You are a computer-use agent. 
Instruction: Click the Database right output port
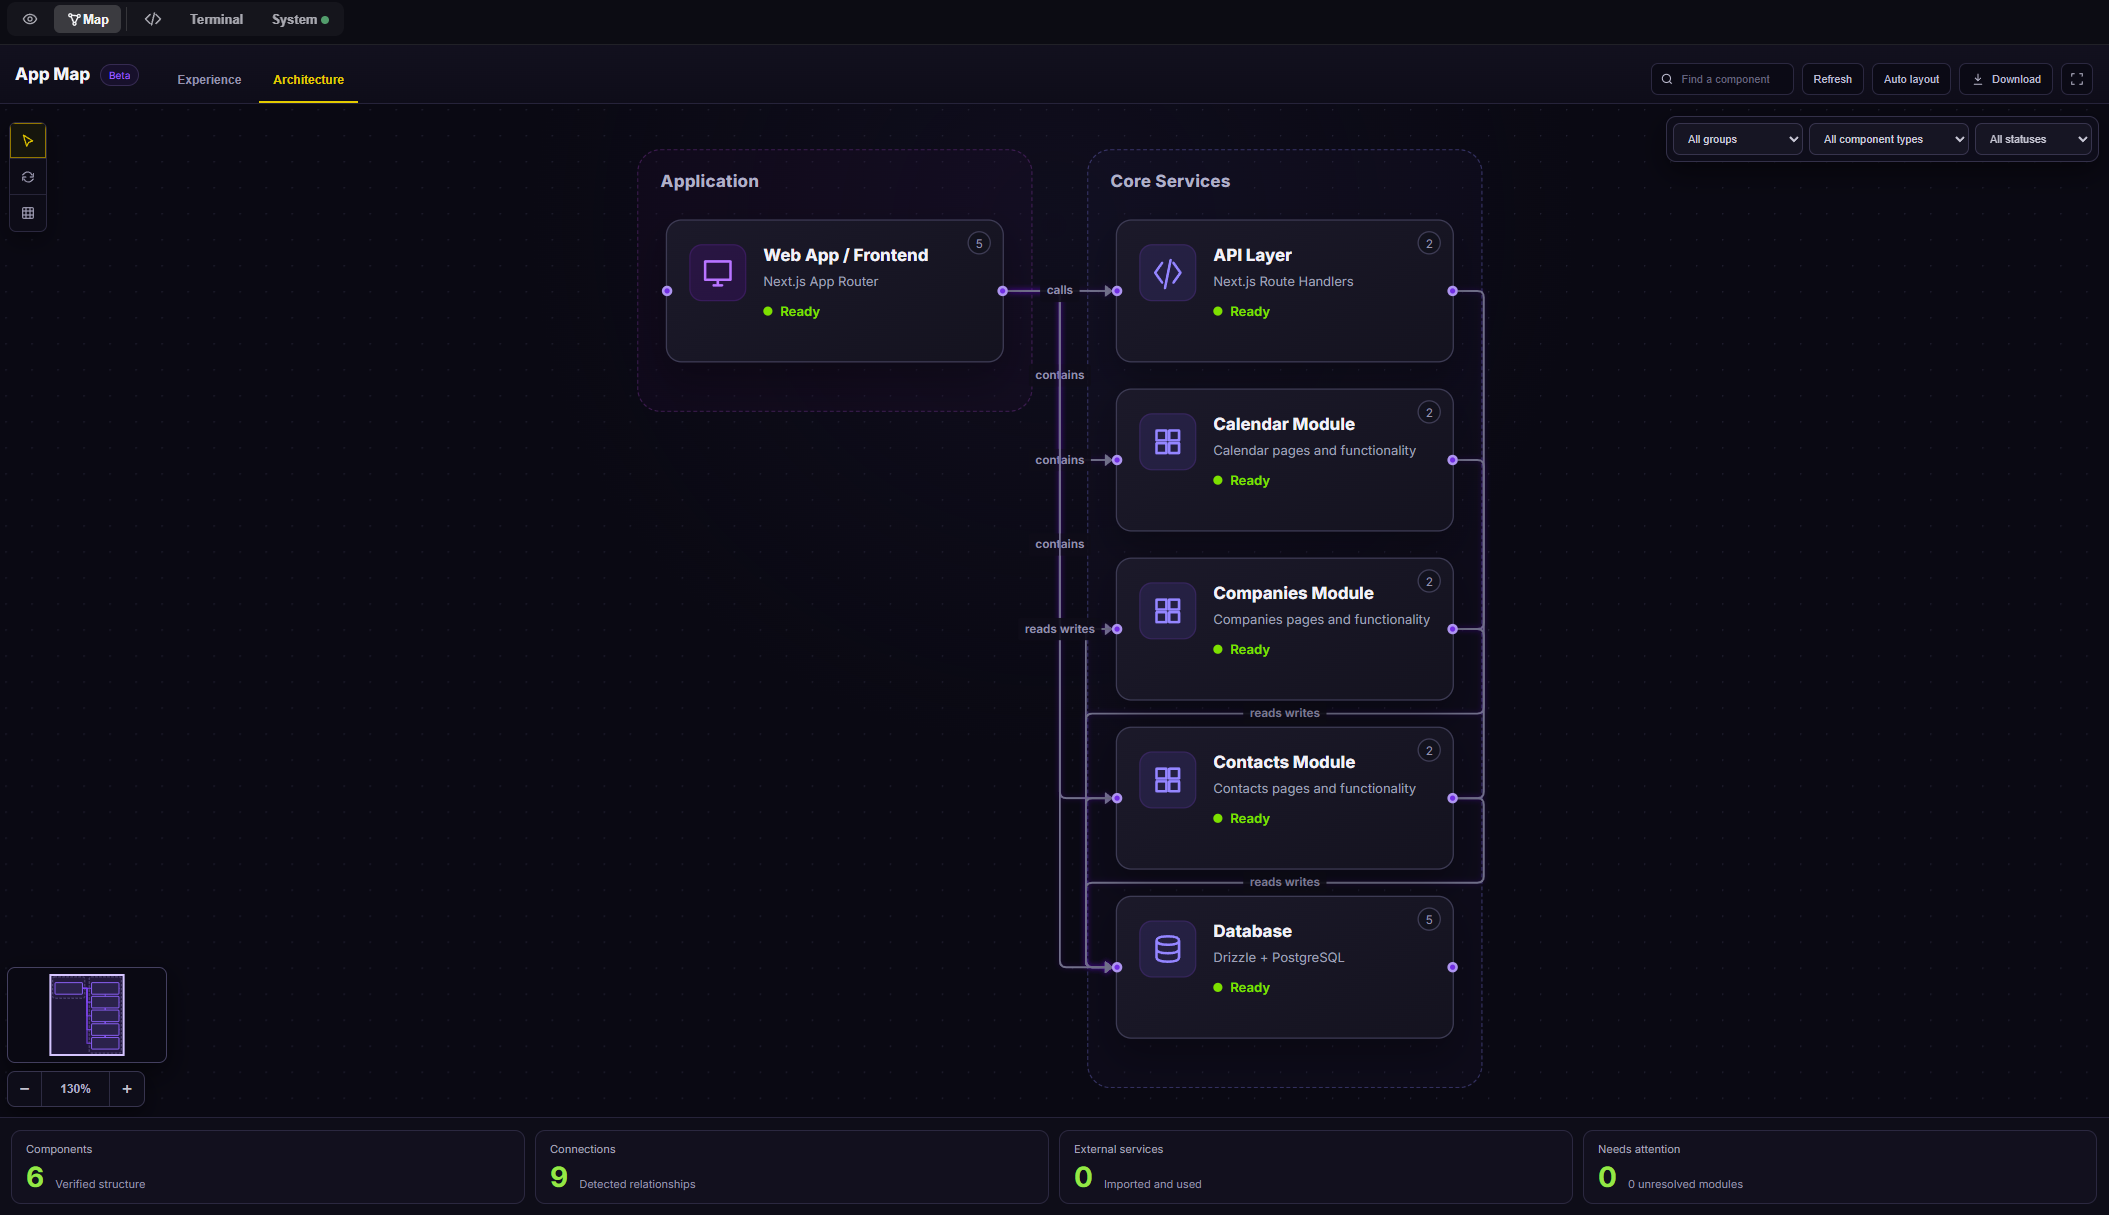click(x=1452, y=967)
